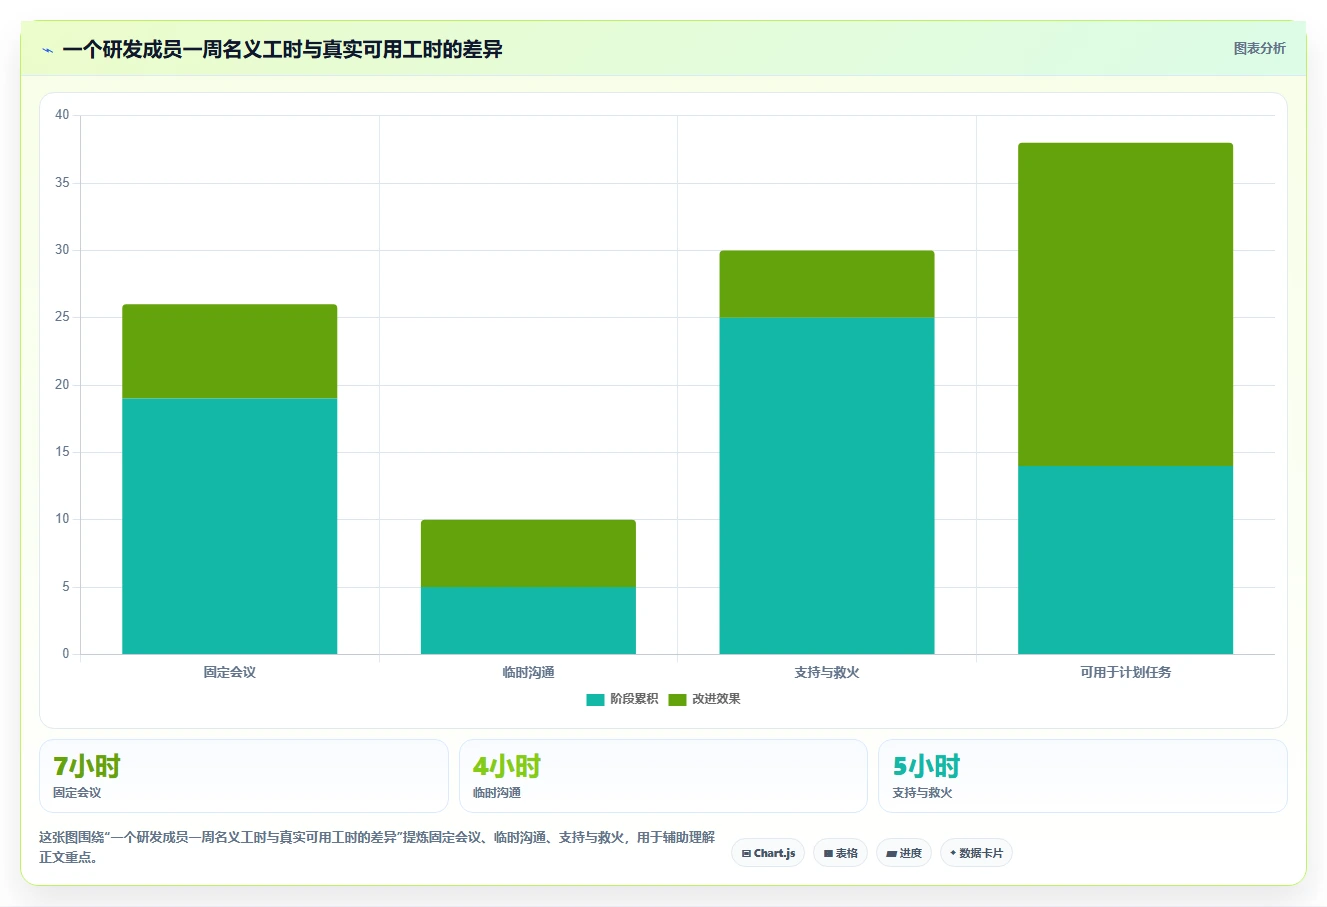Open the 5小时 支持与救火 data card

(x=1083, y=776)
